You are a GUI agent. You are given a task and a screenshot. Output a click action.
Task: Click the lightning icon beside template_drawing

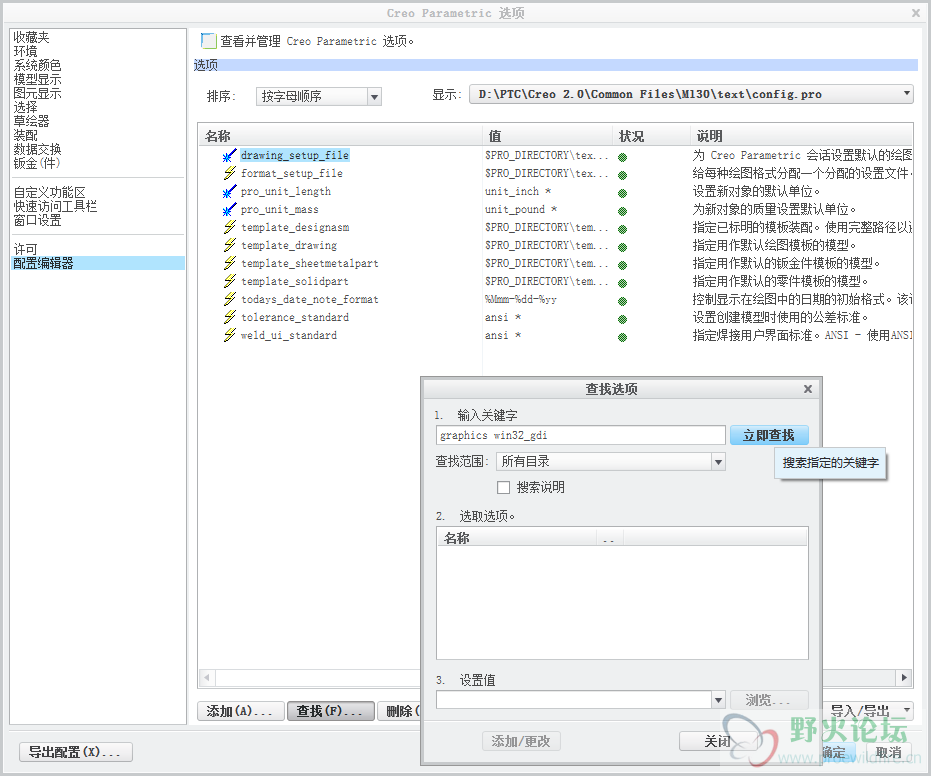point(229,245)
